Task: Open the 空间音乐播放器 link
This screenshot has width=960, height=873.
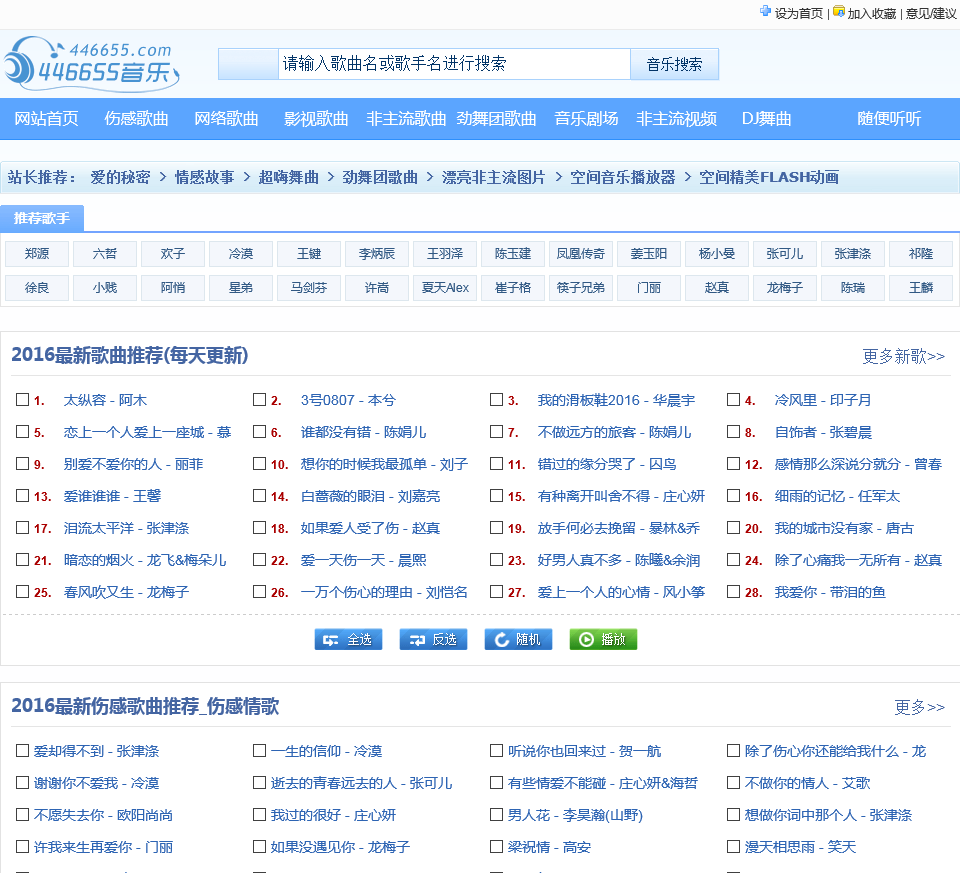Action: pos(623,178)
